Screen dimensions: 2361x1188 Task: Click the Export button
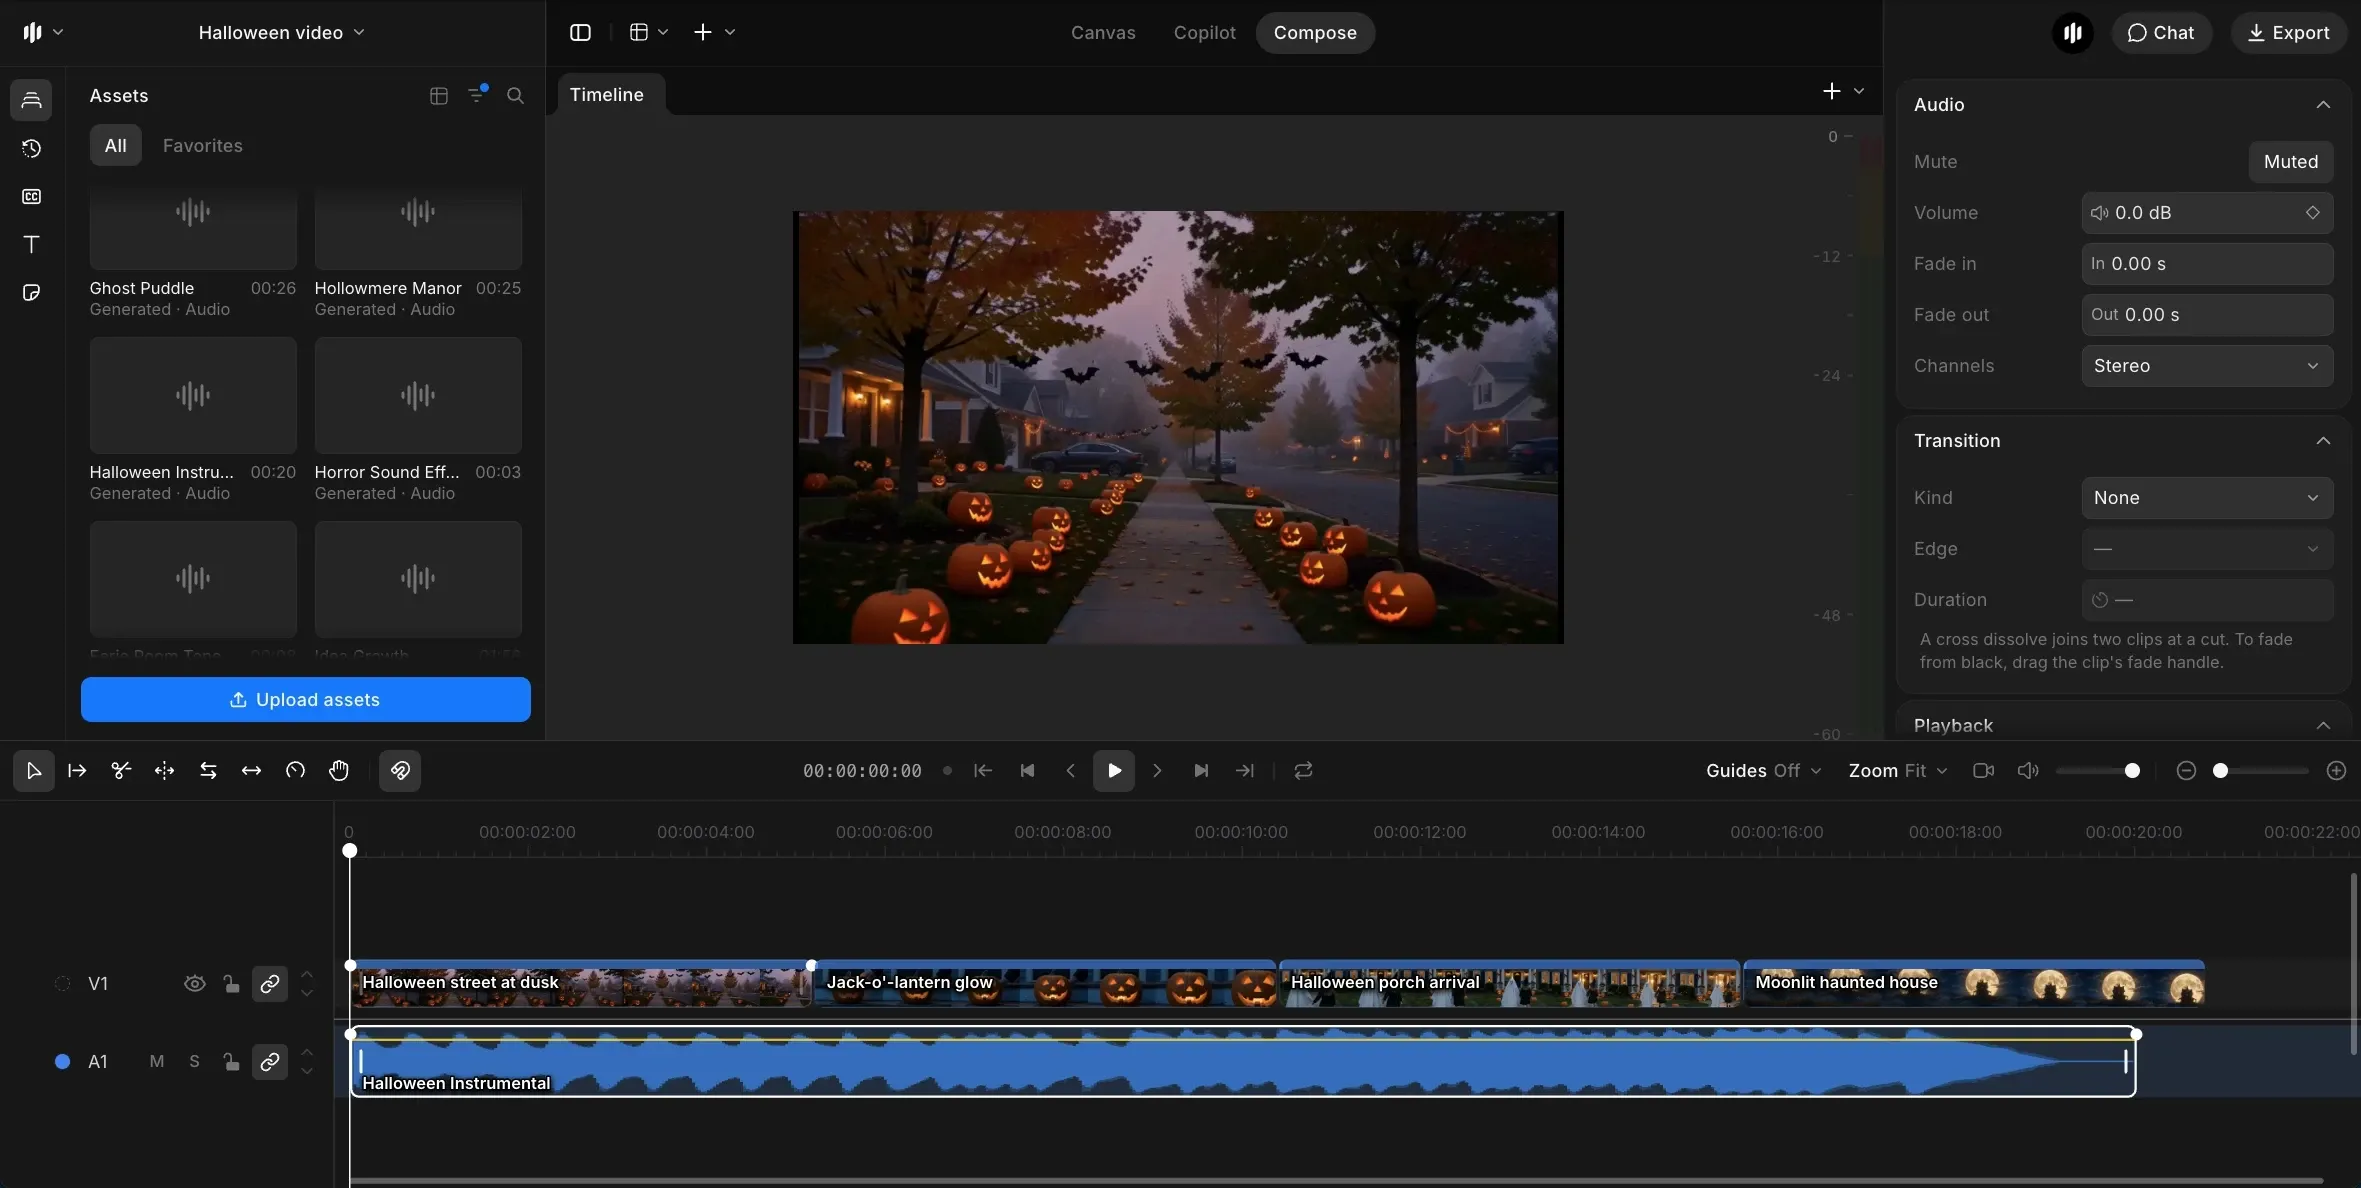[2289, 32]
